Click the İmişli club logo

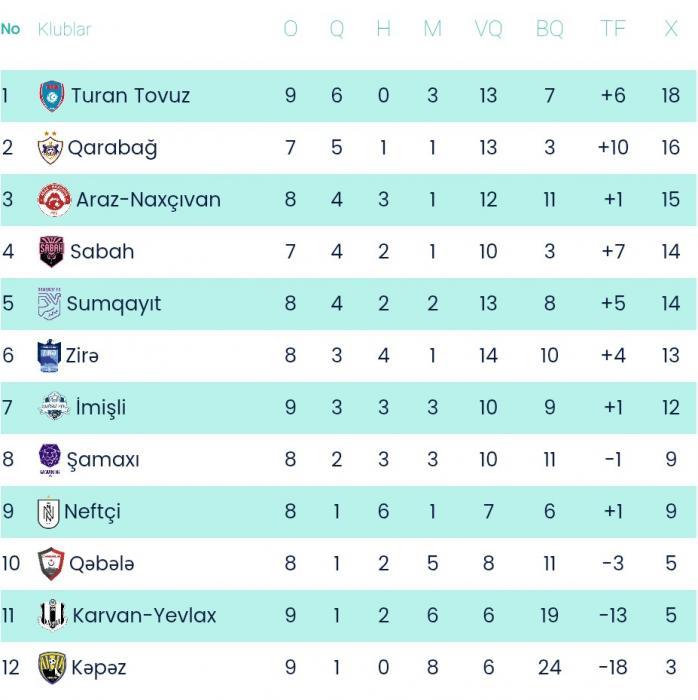point(54,407)
